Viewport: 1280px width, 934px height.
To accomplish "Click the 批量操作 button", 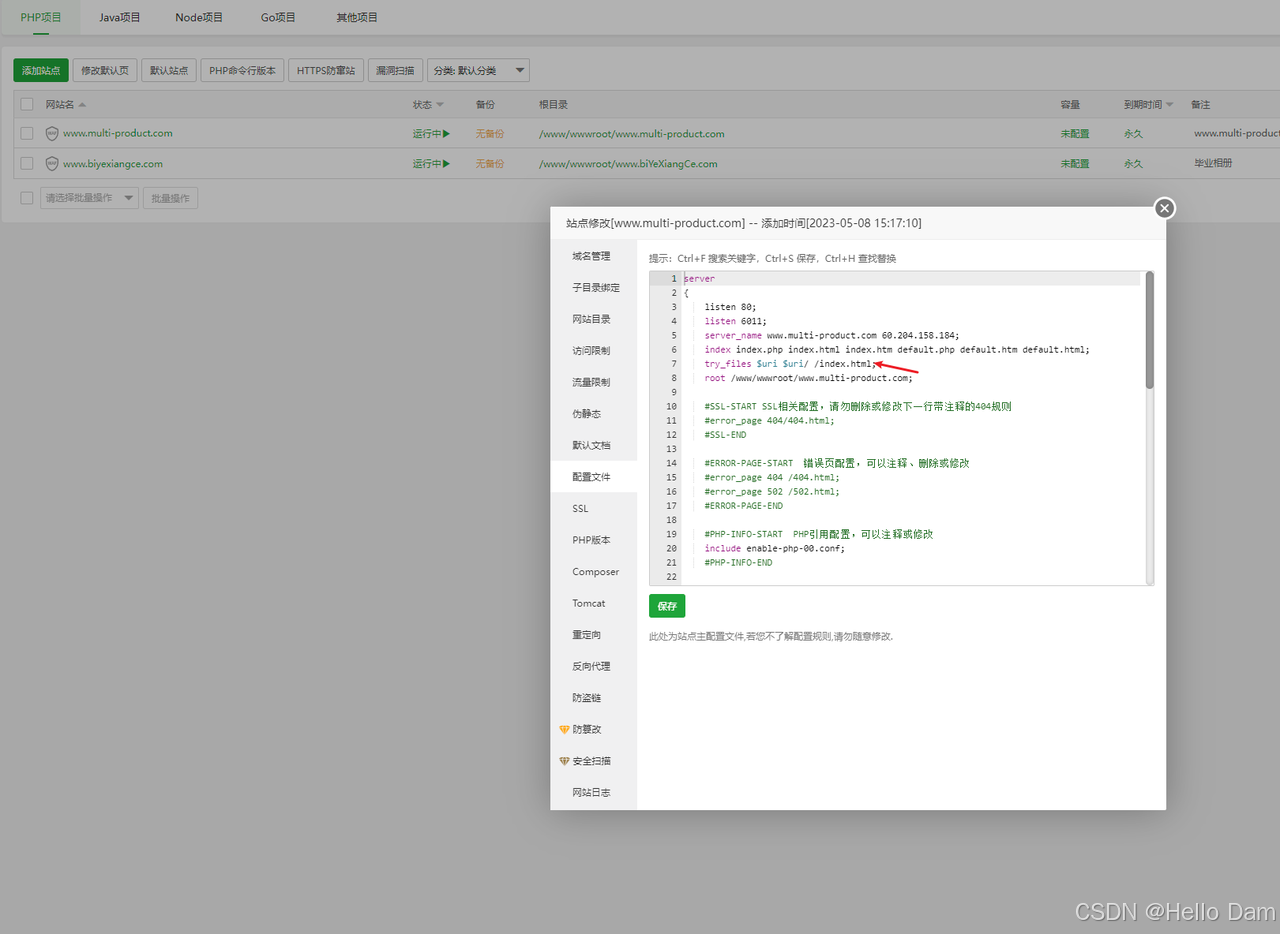I will pos(170,198).
